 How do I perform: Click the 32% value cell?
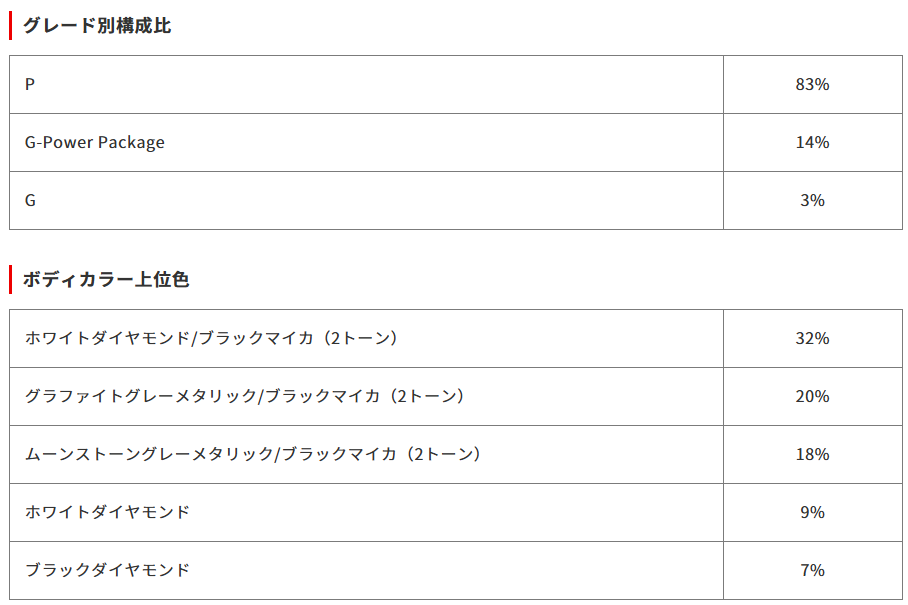[812, 339]
